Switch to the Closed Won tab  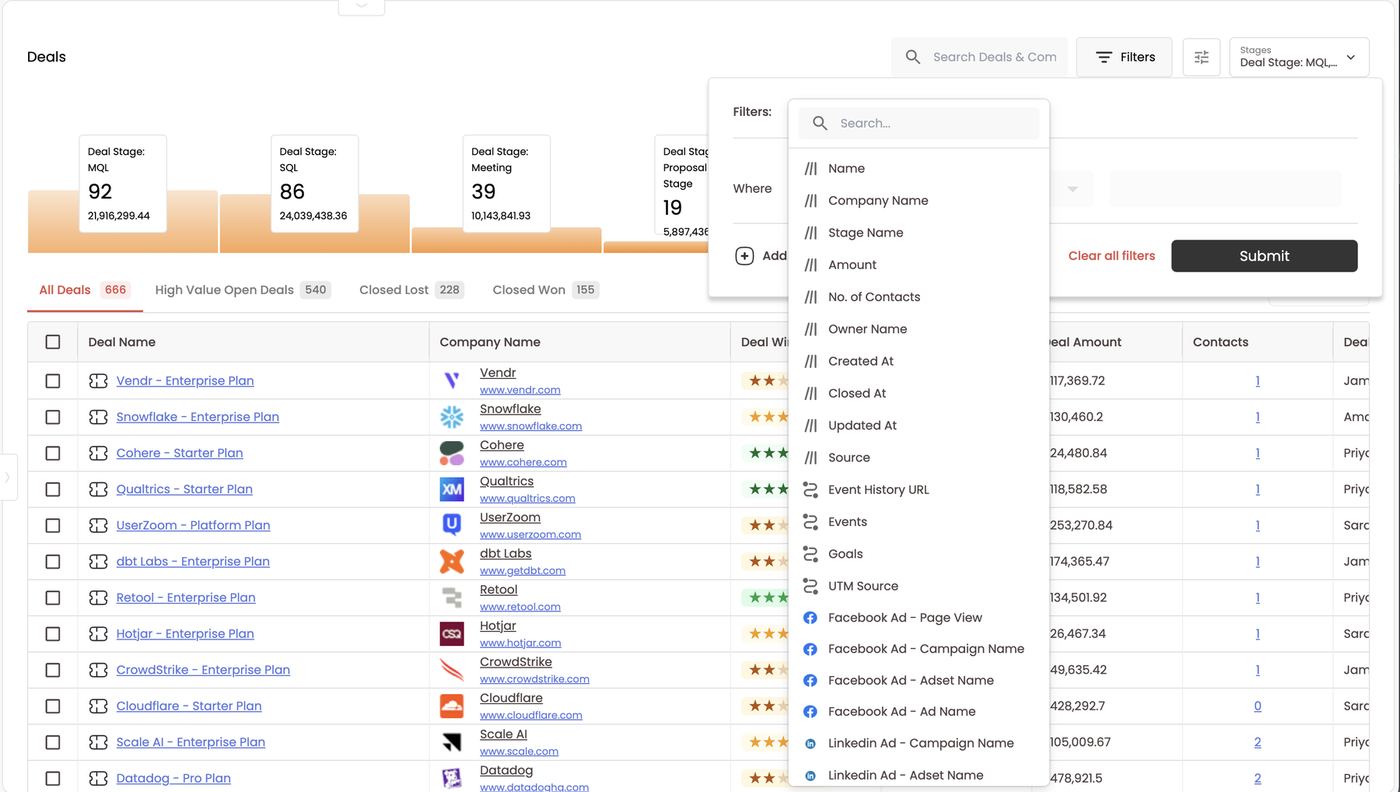[545, 290]
